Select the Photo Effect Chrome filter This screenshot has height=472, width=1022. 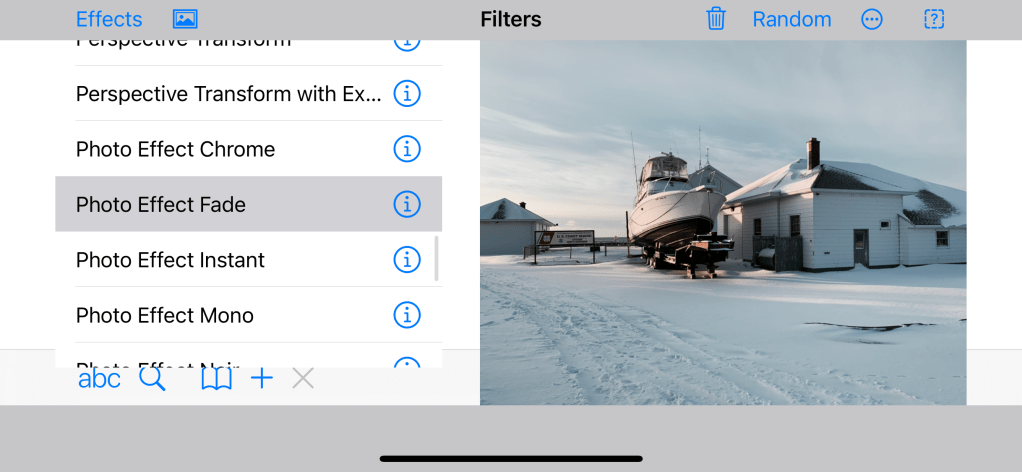176,149
